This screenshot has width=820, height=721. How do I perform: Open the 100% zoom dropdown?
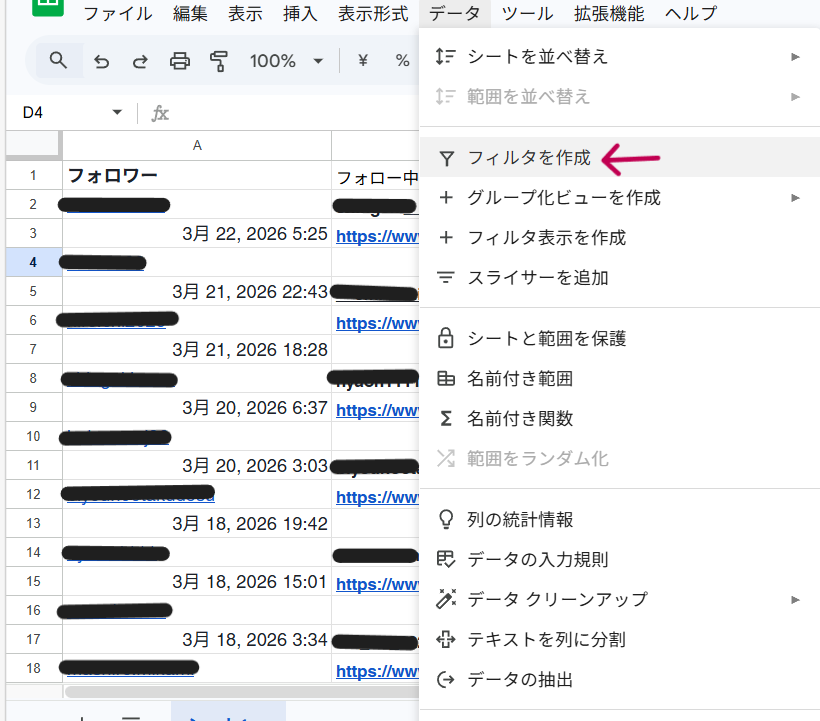click(286, 61)
